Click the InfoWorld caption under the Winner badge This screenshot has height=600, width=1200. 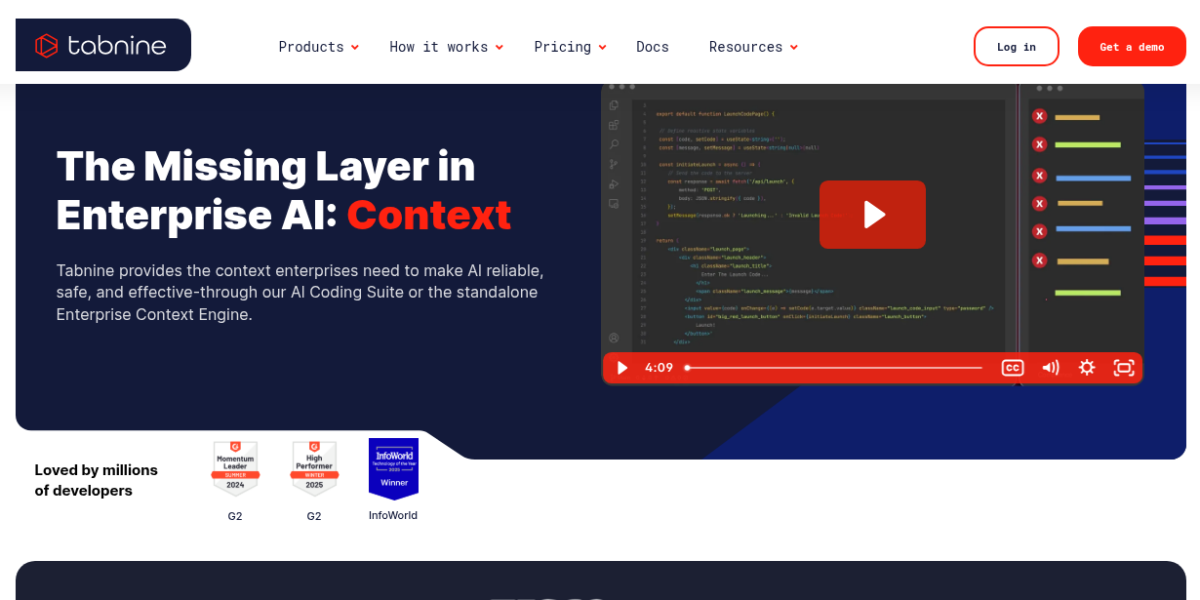[393, 515]
